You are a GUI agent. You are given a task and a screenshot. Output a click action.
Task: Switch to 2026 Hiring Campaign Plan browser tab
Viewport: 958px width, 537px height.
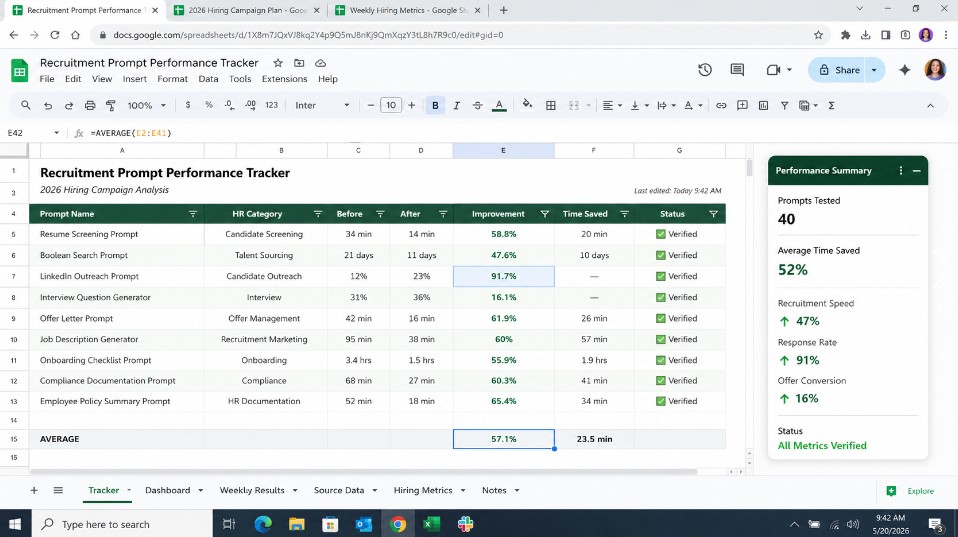pos(247,10)
